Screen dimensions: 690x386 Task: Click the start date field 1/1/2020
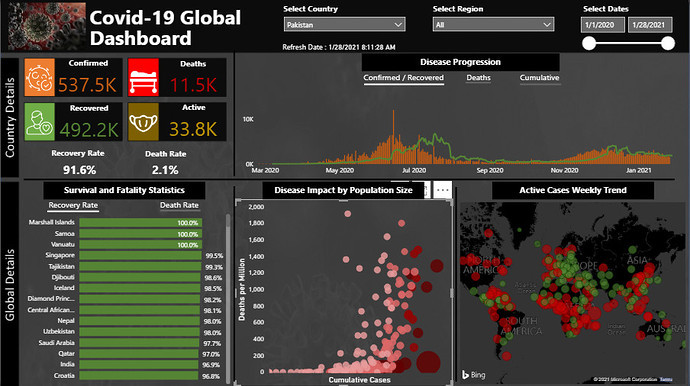[602, 25]
